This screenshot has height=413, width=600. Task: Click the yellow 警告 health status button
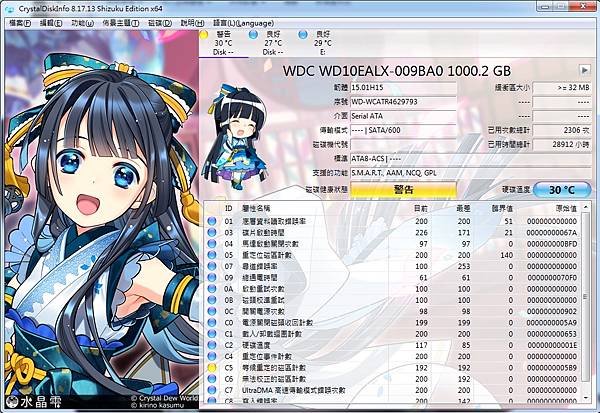coord(403,189)
